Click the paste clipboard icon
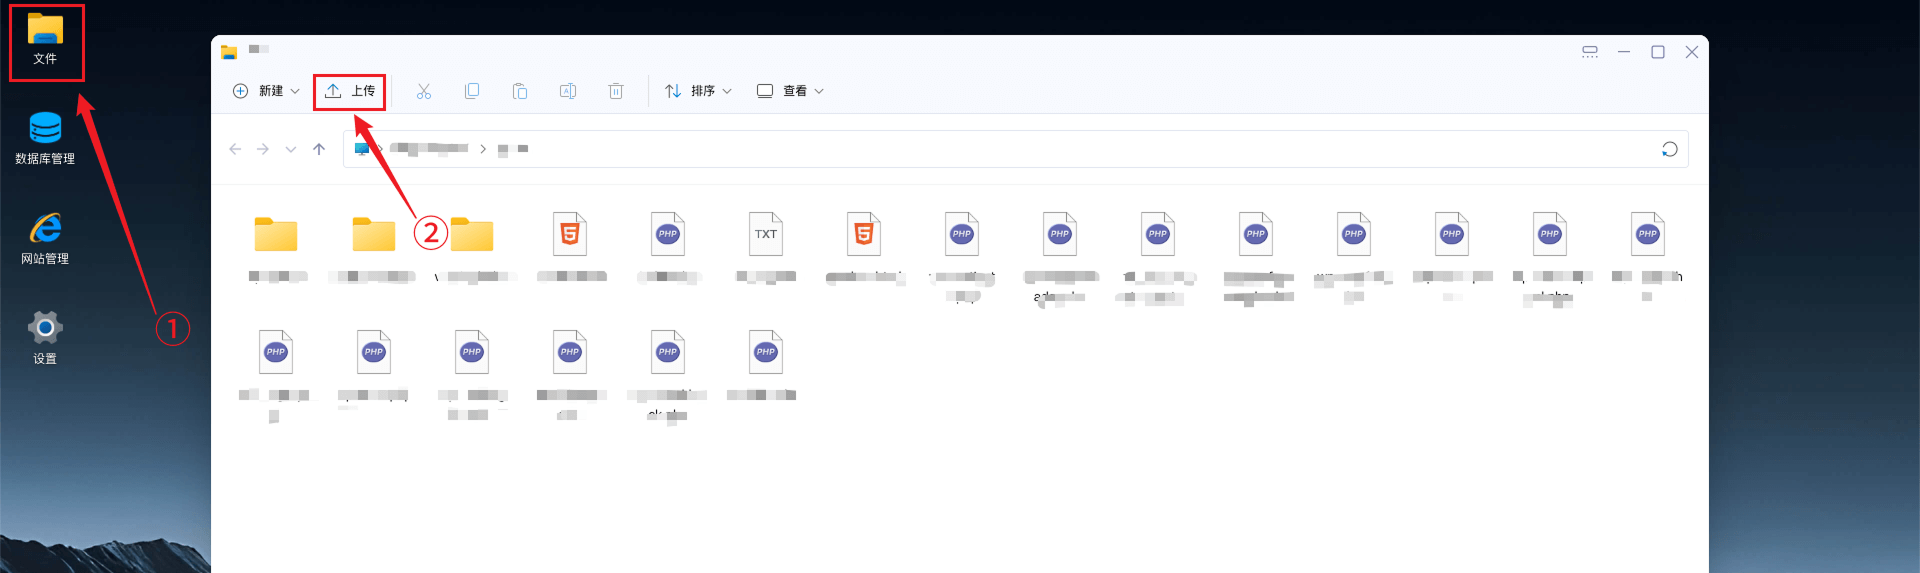 click(520, 91)
